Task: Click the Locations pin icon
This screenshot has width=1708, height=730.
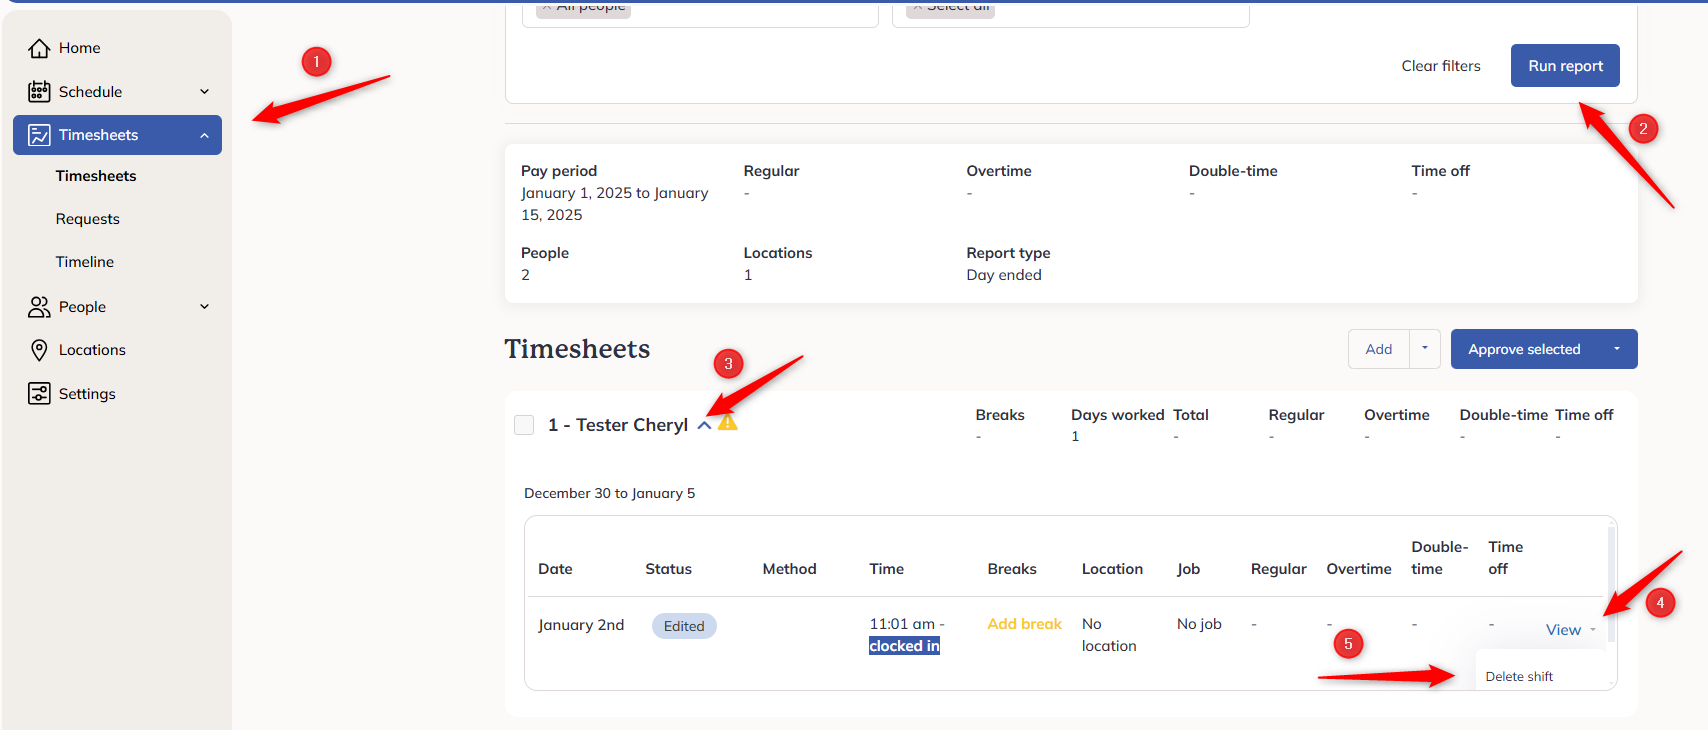Action: (39, 350)
